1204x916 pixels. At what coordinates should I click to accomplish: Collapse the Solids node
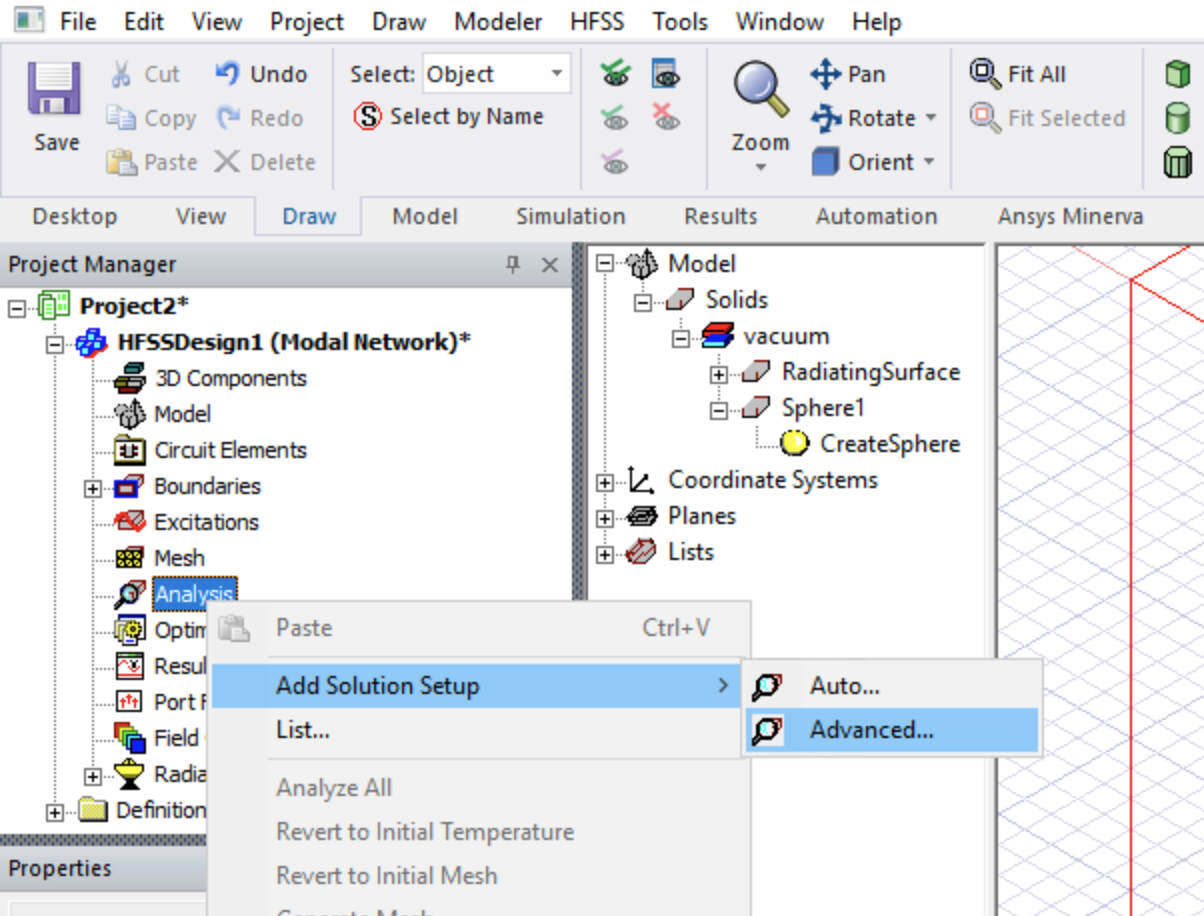[x=642, y=302]
